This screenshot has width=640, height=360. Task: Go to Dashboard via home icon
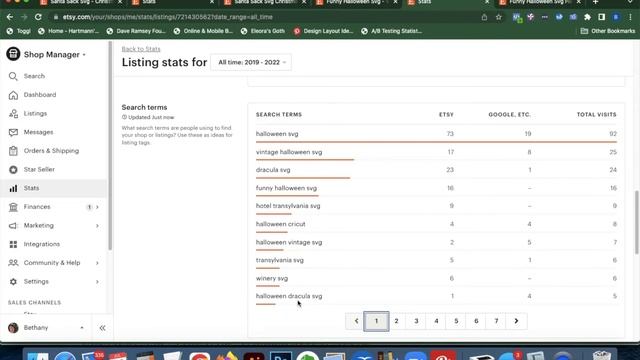[x=13, y=95]
